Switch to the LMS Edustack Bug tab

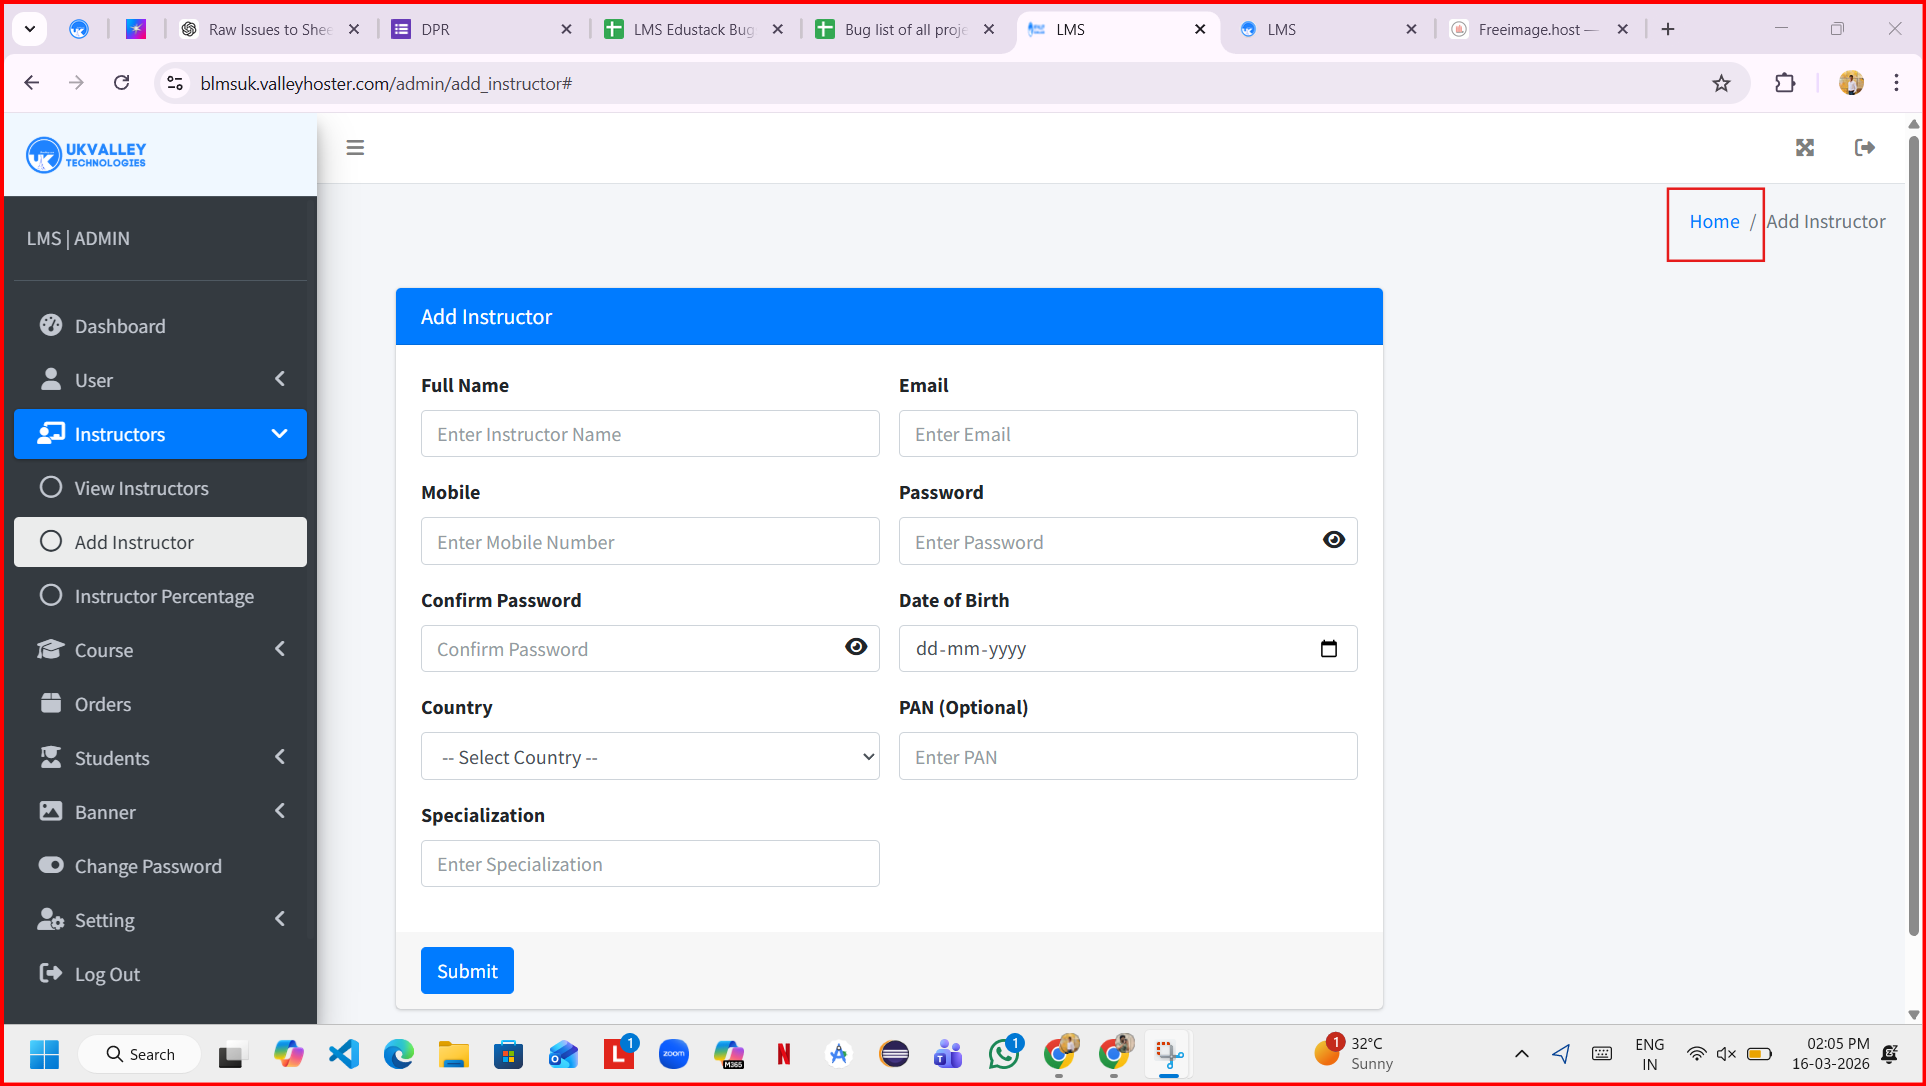(693, 30)
